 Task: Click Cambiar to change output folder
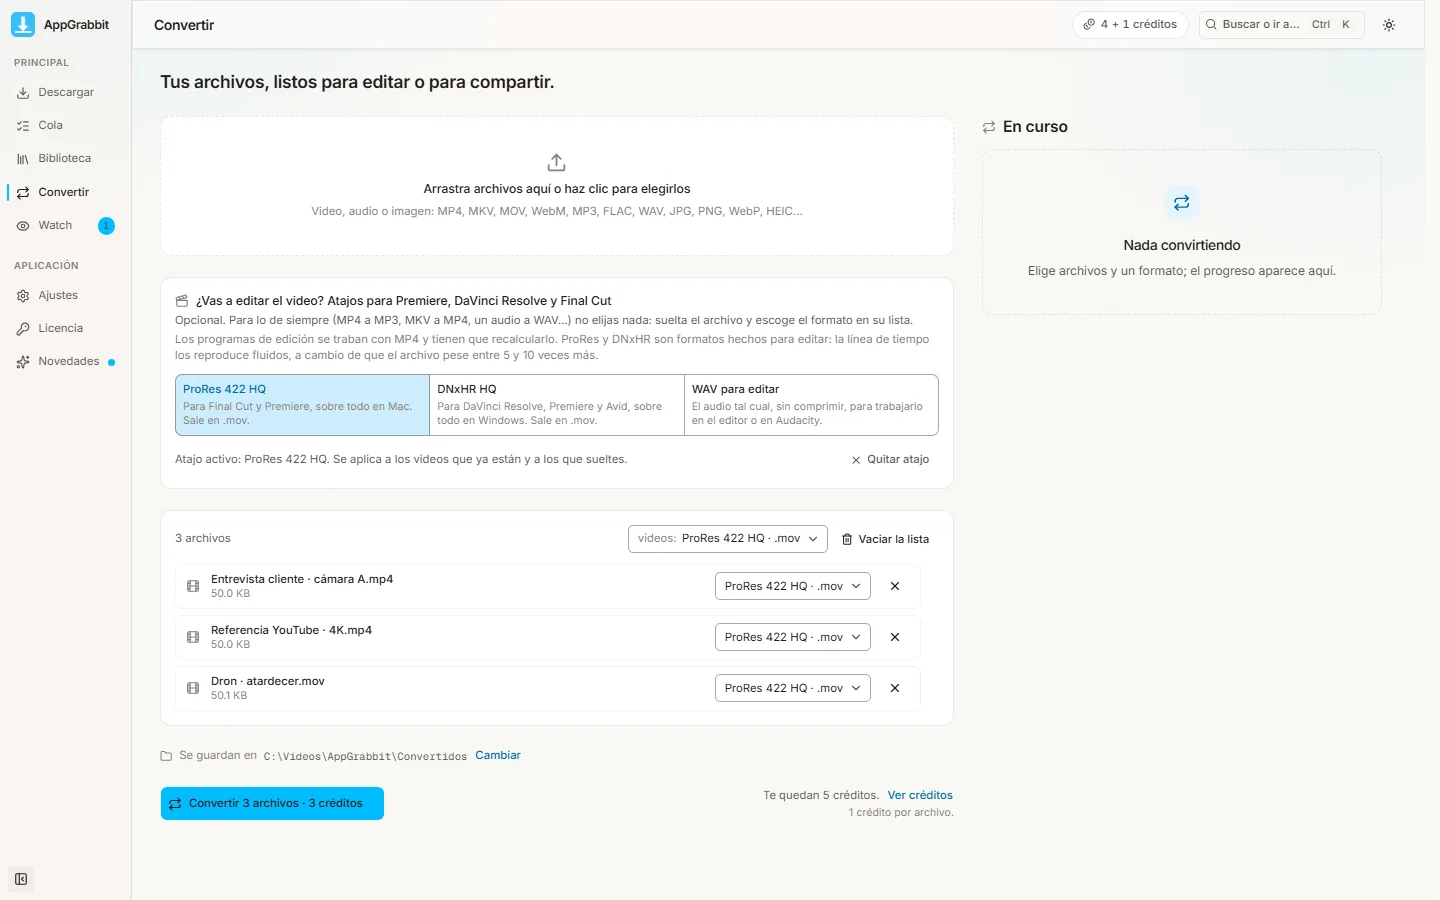(x=498, y=755)
